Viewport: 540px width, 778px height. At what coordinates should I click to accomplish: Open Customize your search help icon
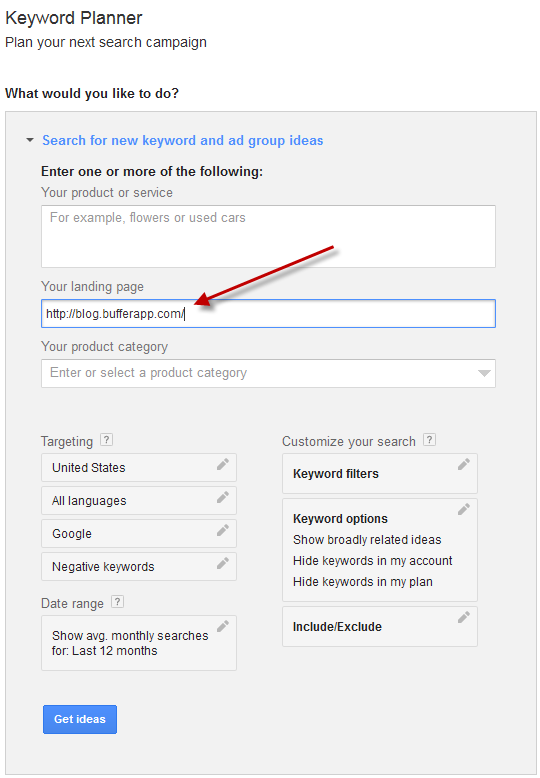429,440
